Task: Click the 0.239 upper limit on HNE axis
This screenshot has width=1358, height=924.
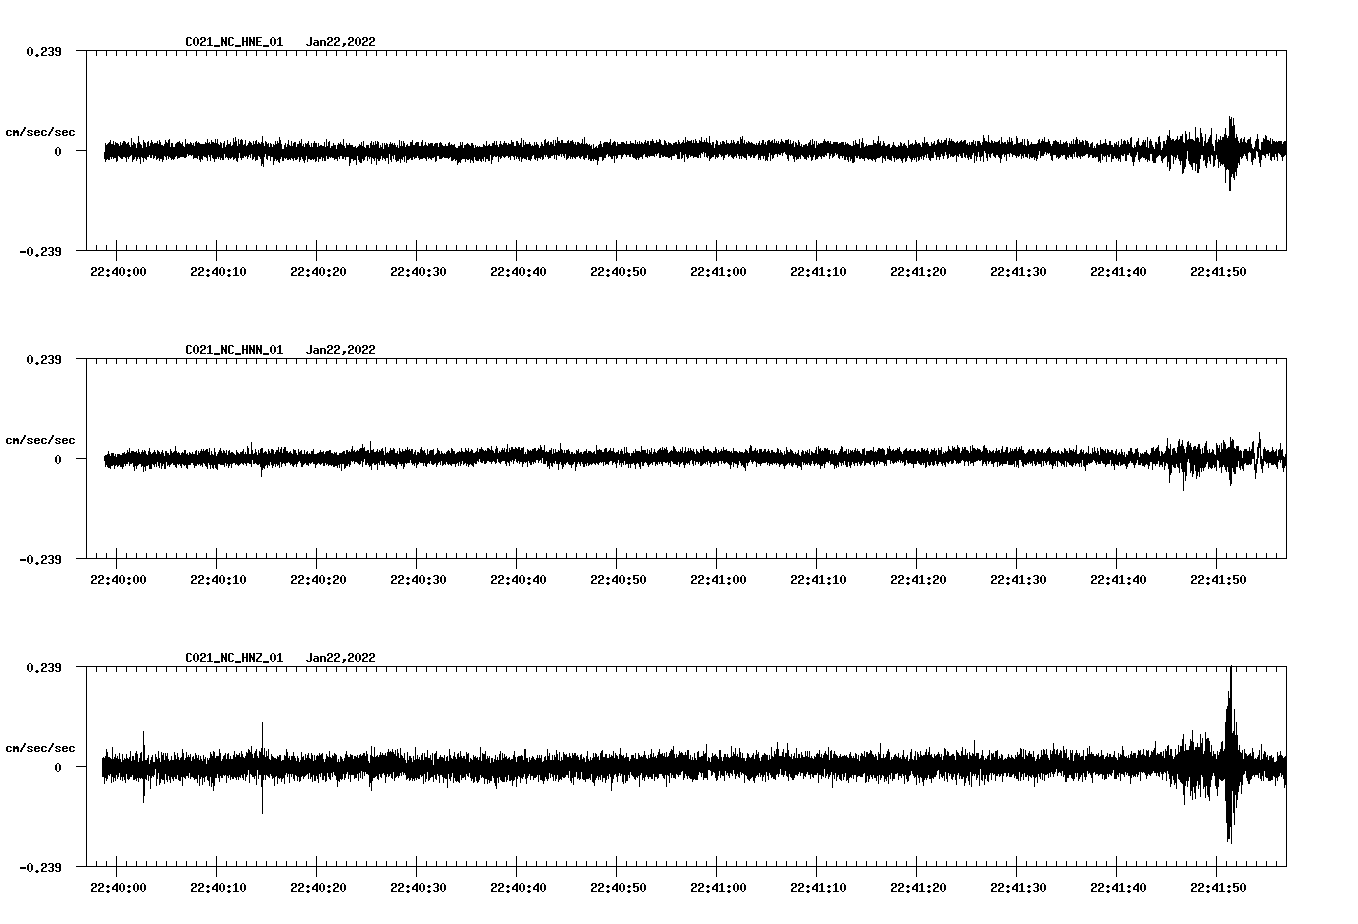Action: [44, 51]
